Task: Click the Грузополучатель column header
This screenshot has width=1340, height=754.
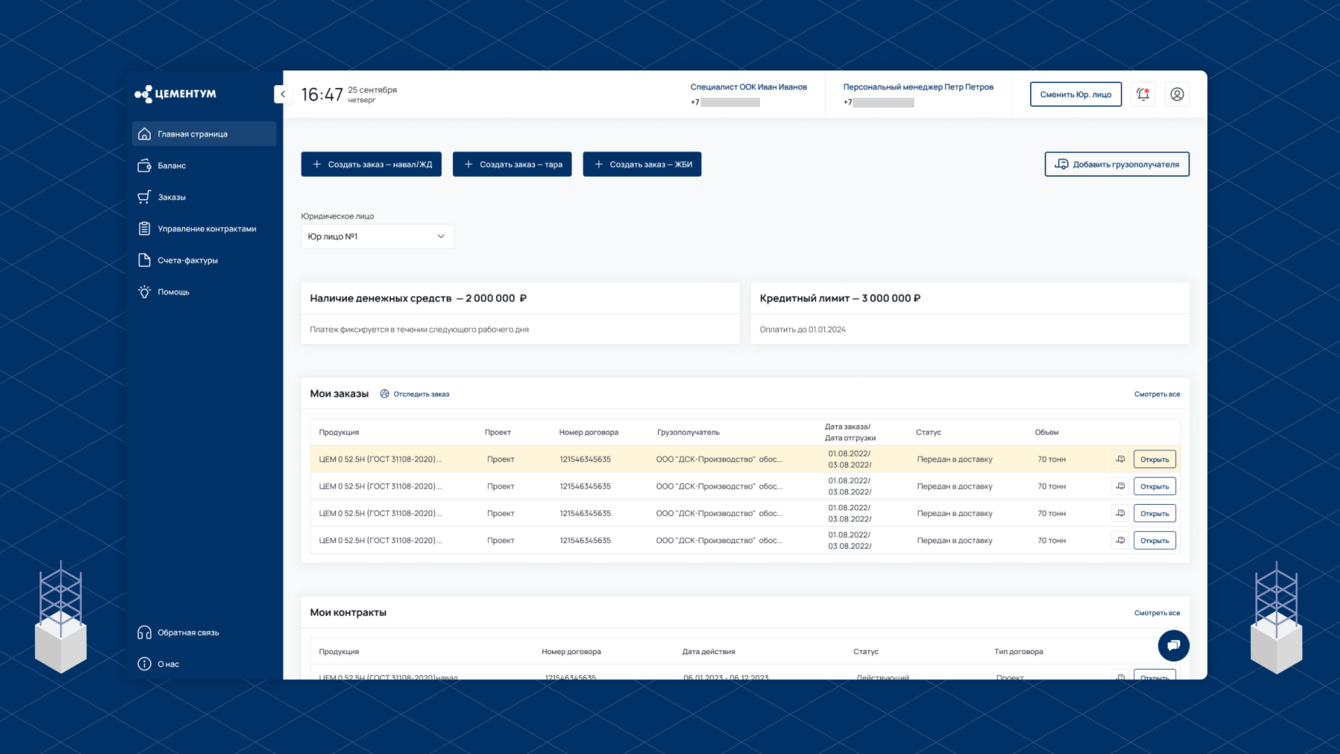Action: click(x=688, y=432)
